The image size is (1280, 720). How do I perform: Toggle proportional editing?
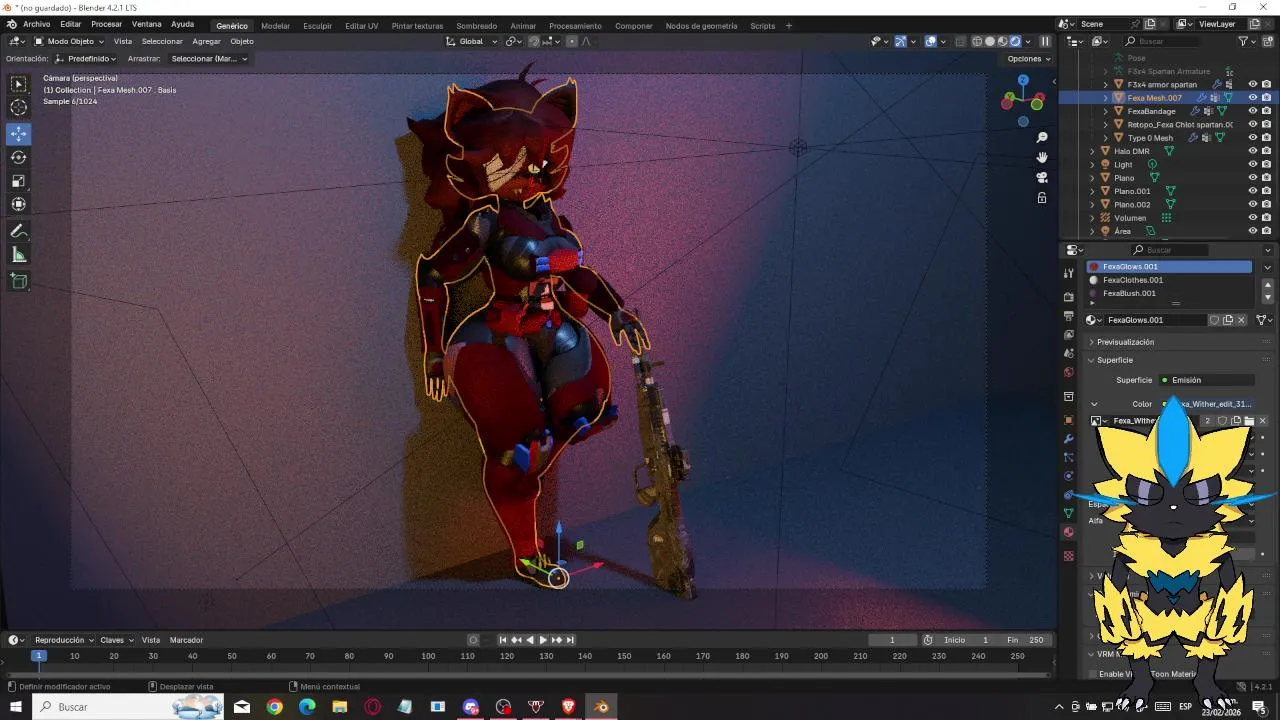572,41
